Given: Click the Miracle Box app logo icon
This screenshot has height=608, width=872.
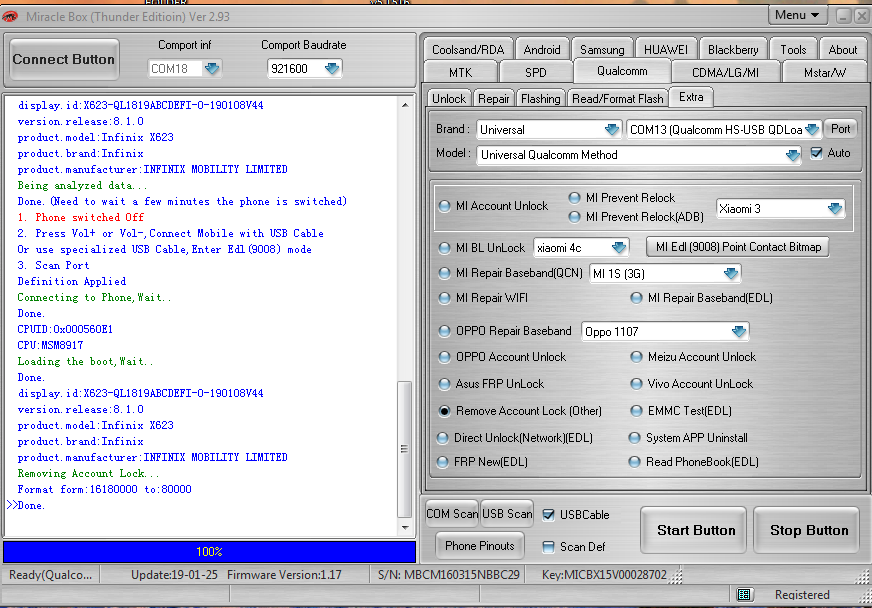Looking at the screenshot, I should (x=10, y=17).
